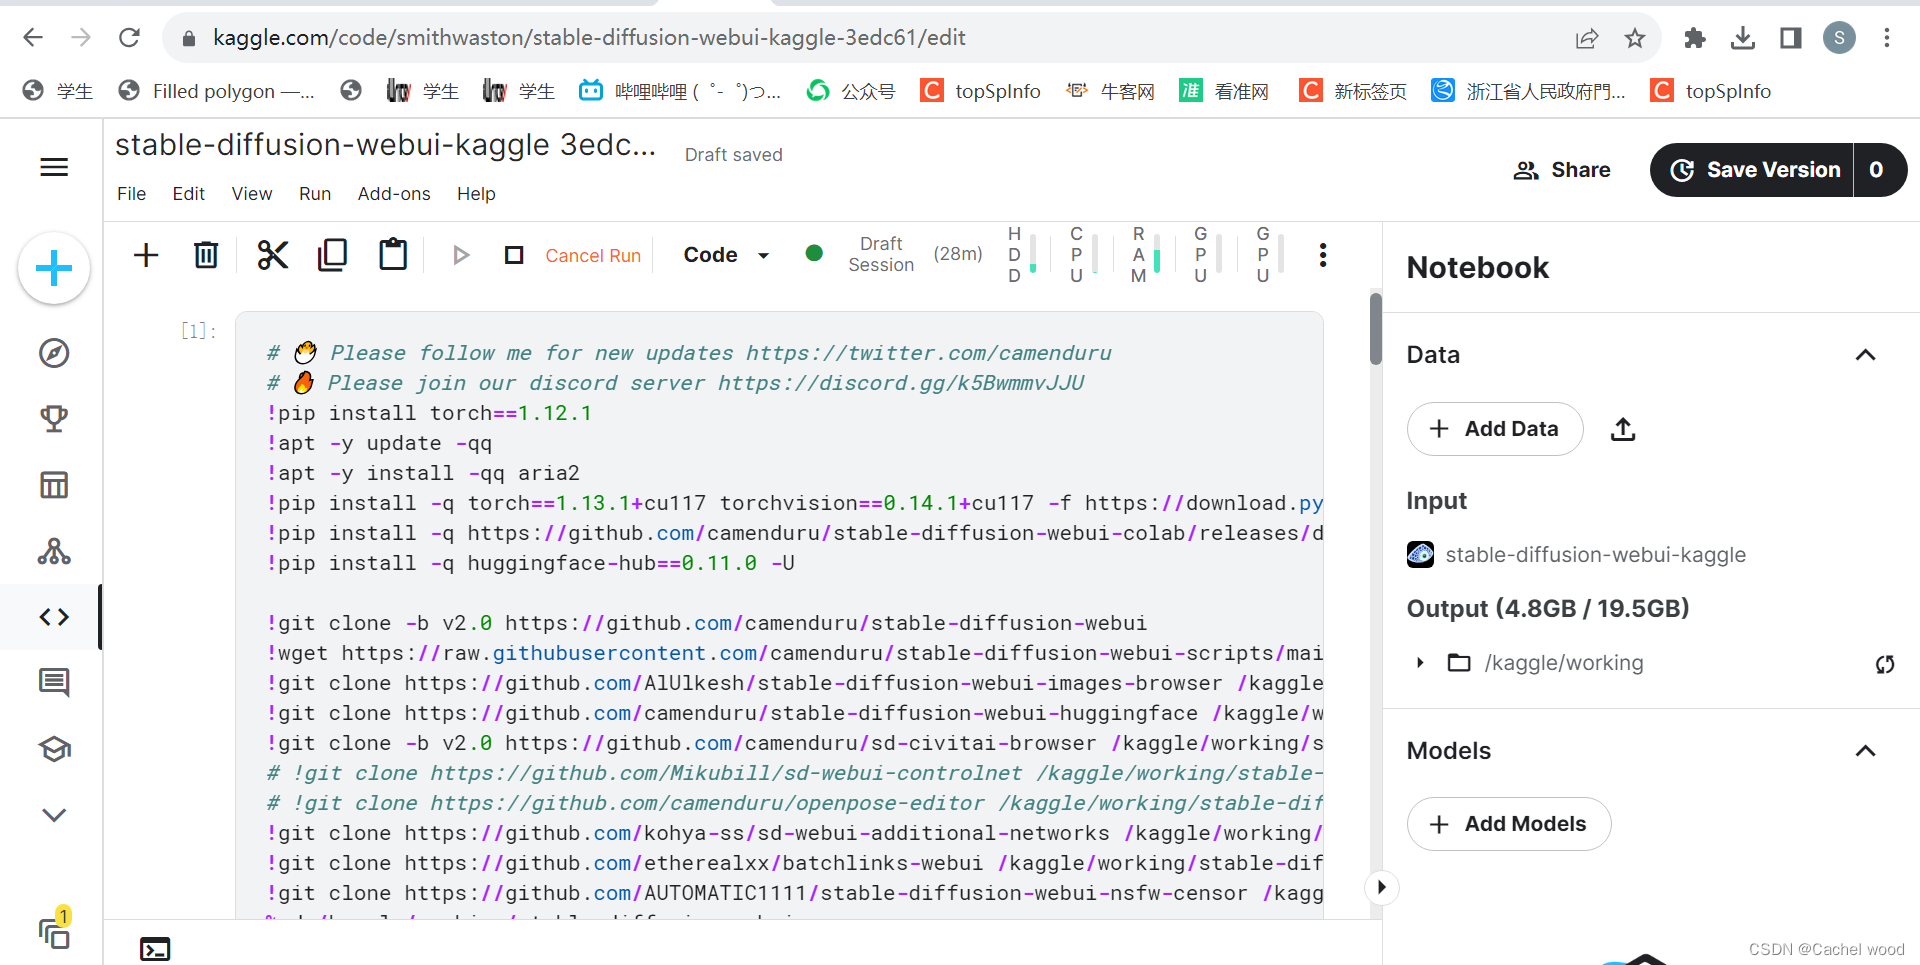
Task: Open the Edit menu
Action: coord(188,194)
